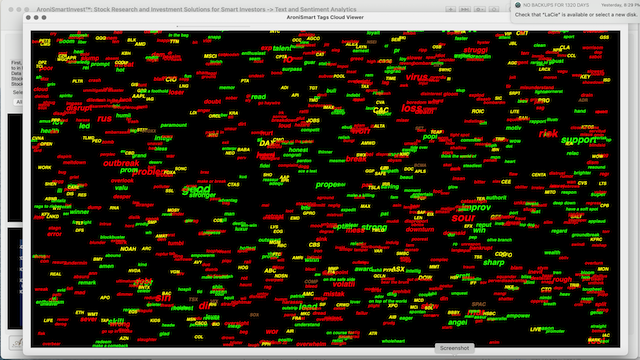Select the red tag 'loser'
The height and width of the screenshot is (360, 640).
coord(176,93)
